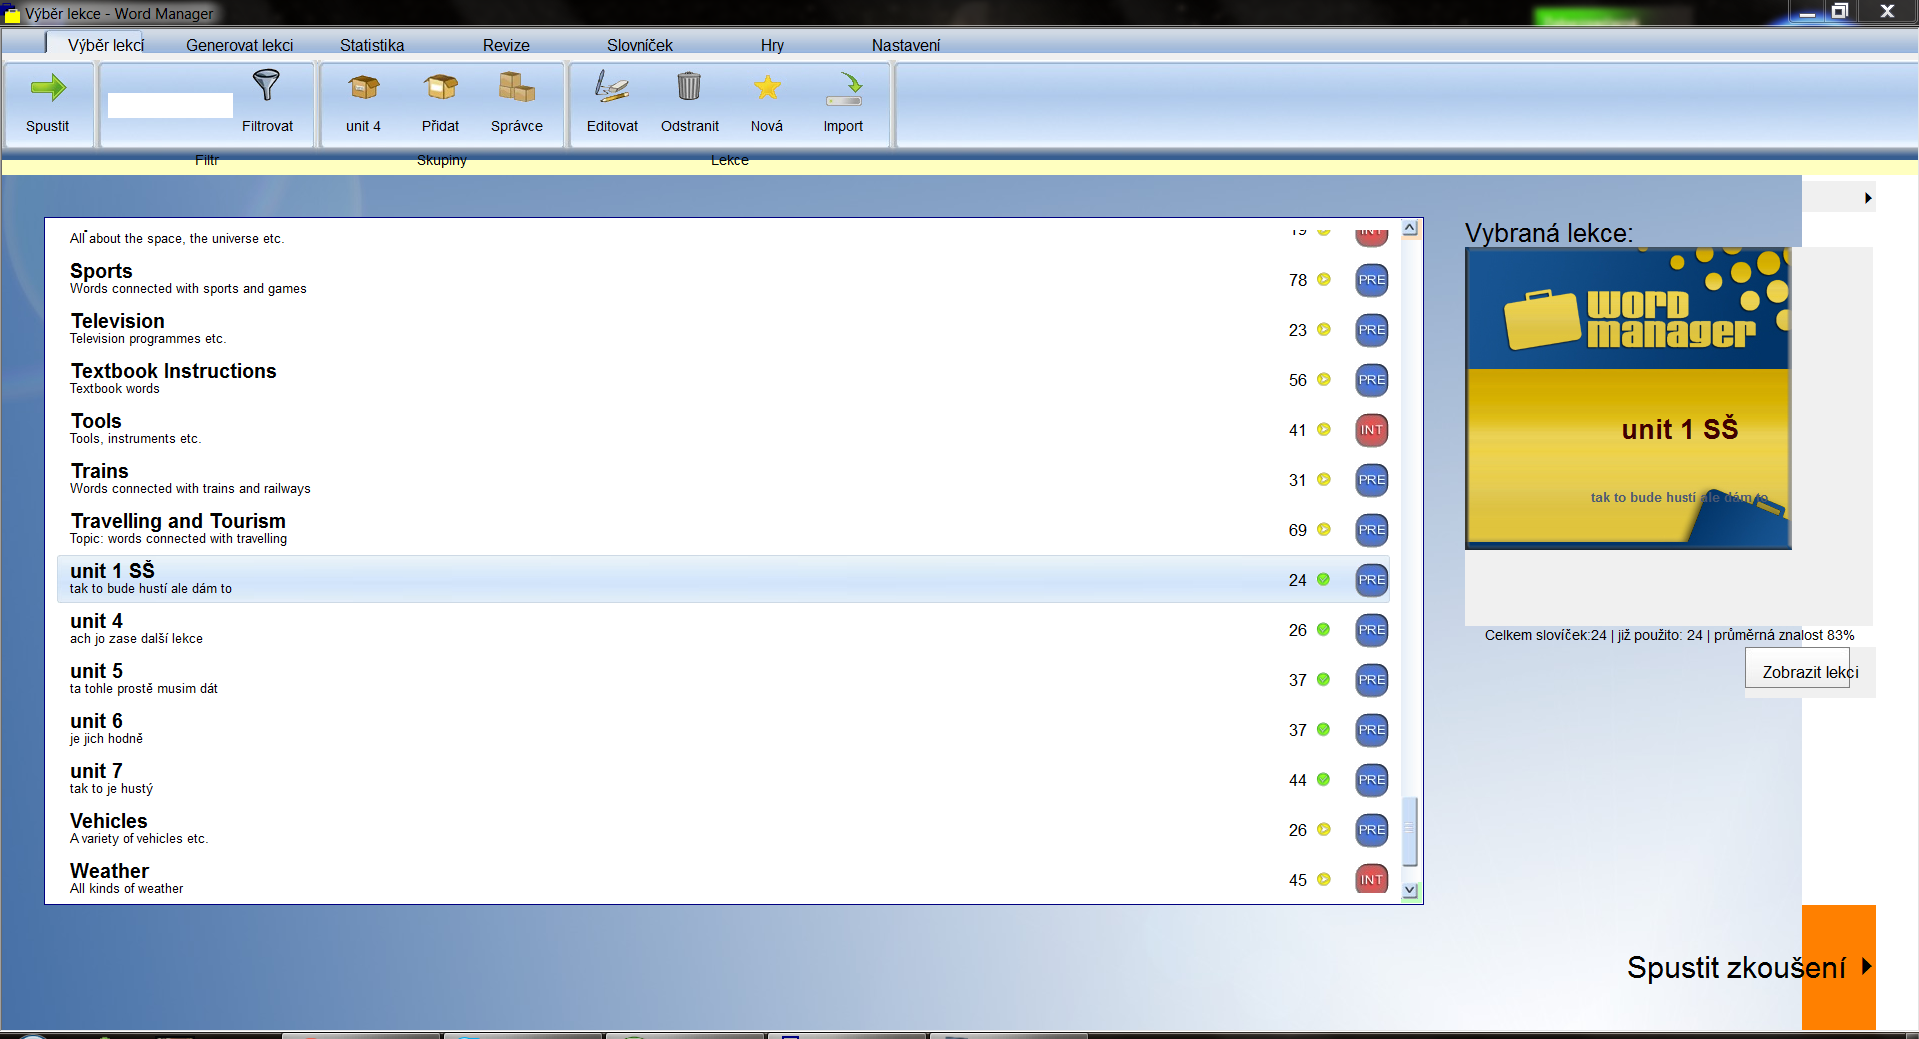Select the unit 5 lesson
The width and height of the screenshot is (1919, 1039).
[x=722, y=679]
